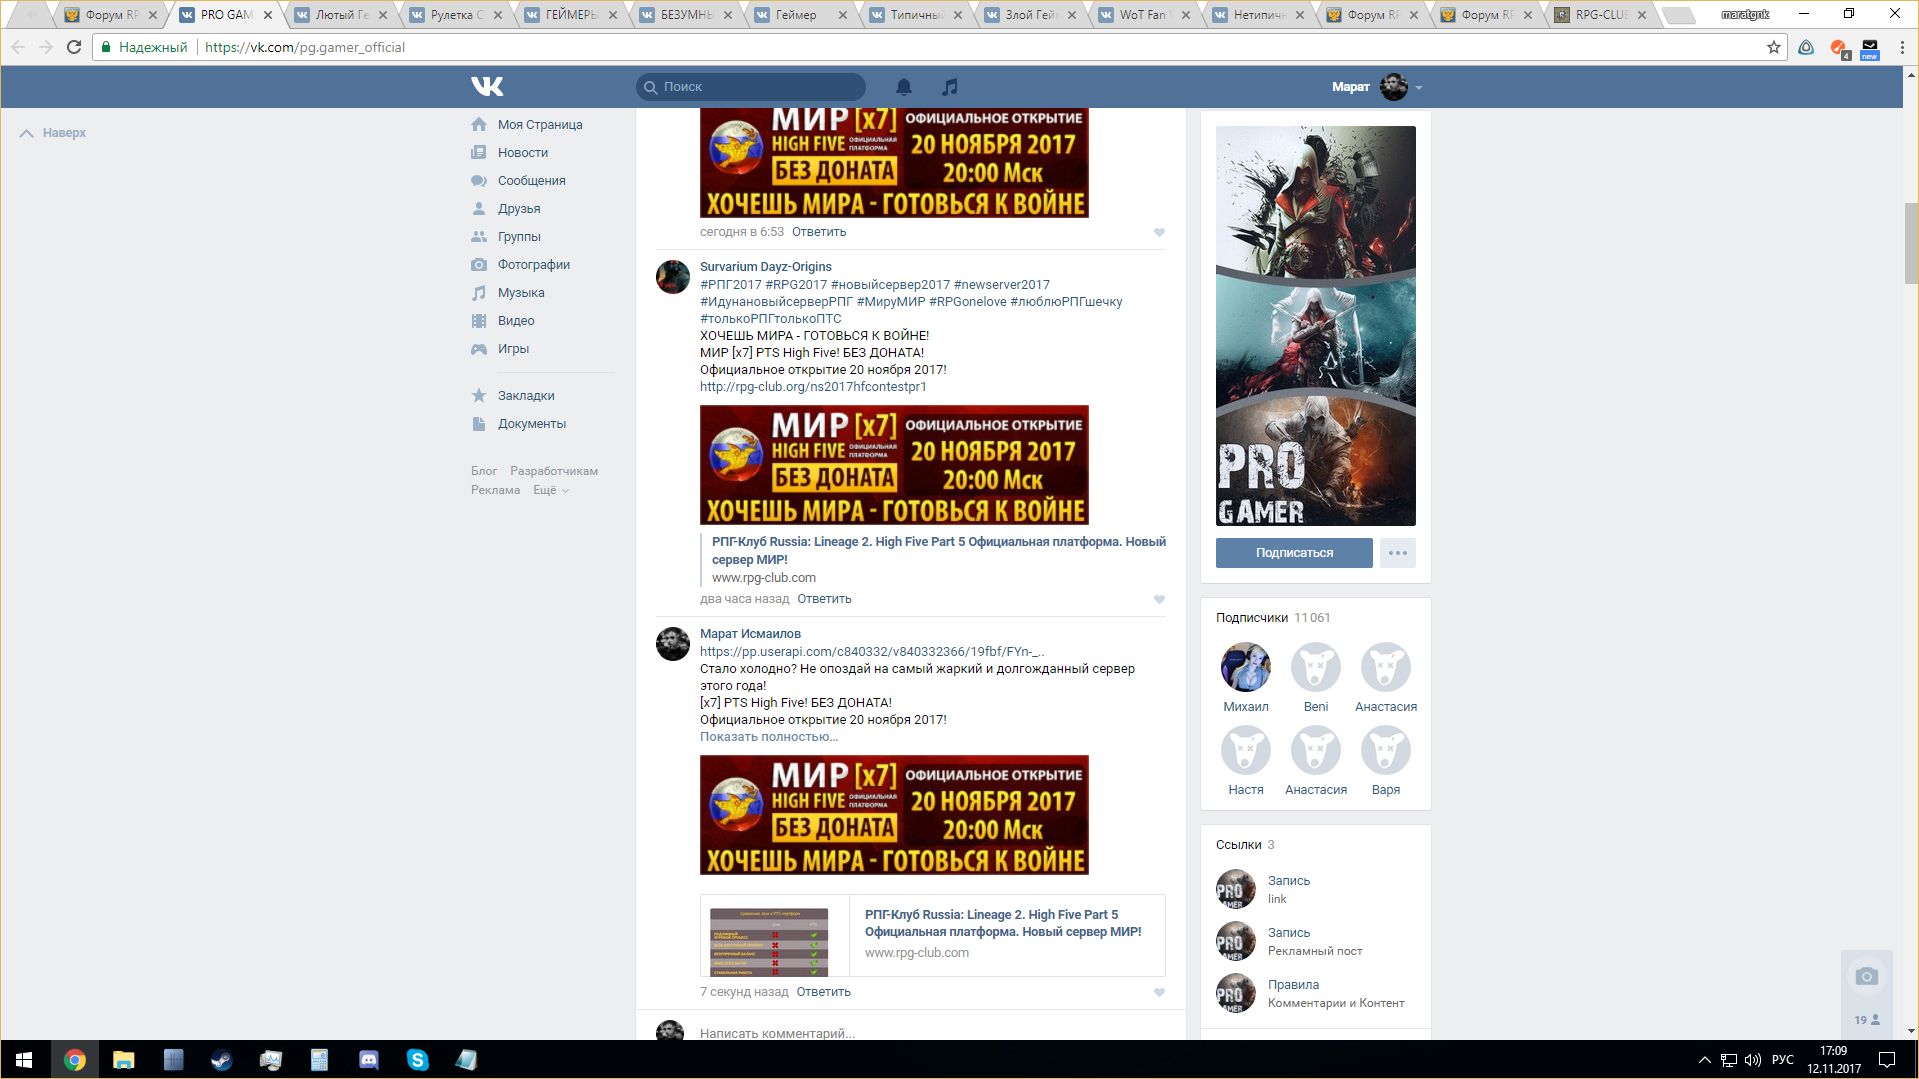The image size is (1919, 1079).
Task: Click the camera icon at bottom right
Action: tap(1866, 977)
